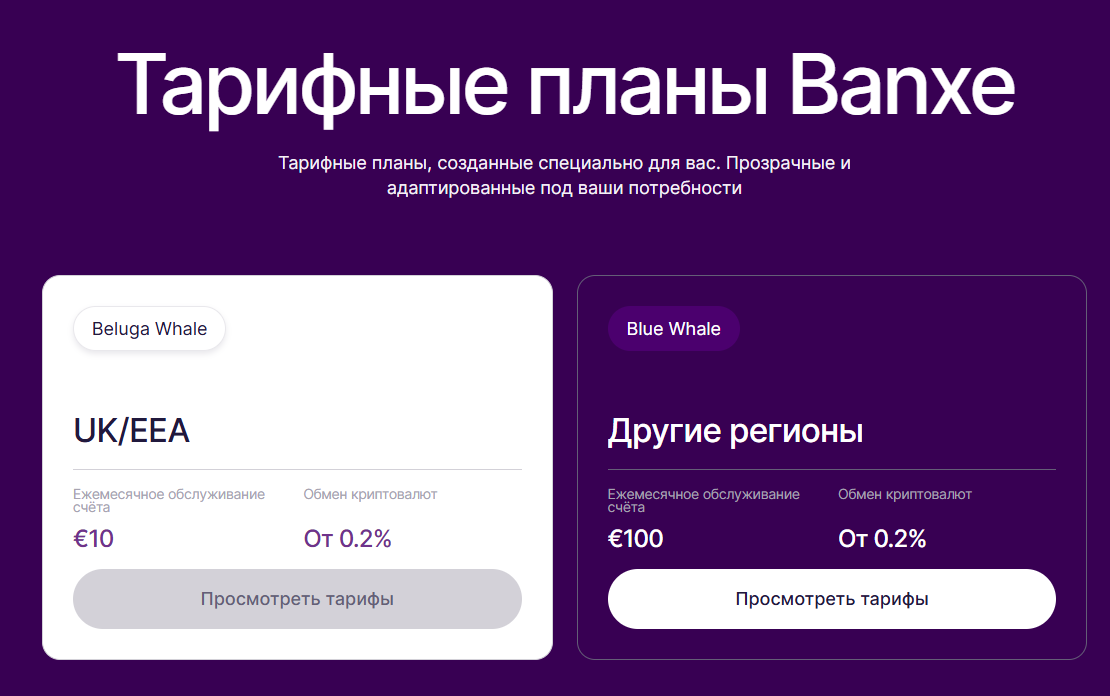Click the 'Просмотреть тарифы' button on the UK/EEA card

(x=297, y=599)
